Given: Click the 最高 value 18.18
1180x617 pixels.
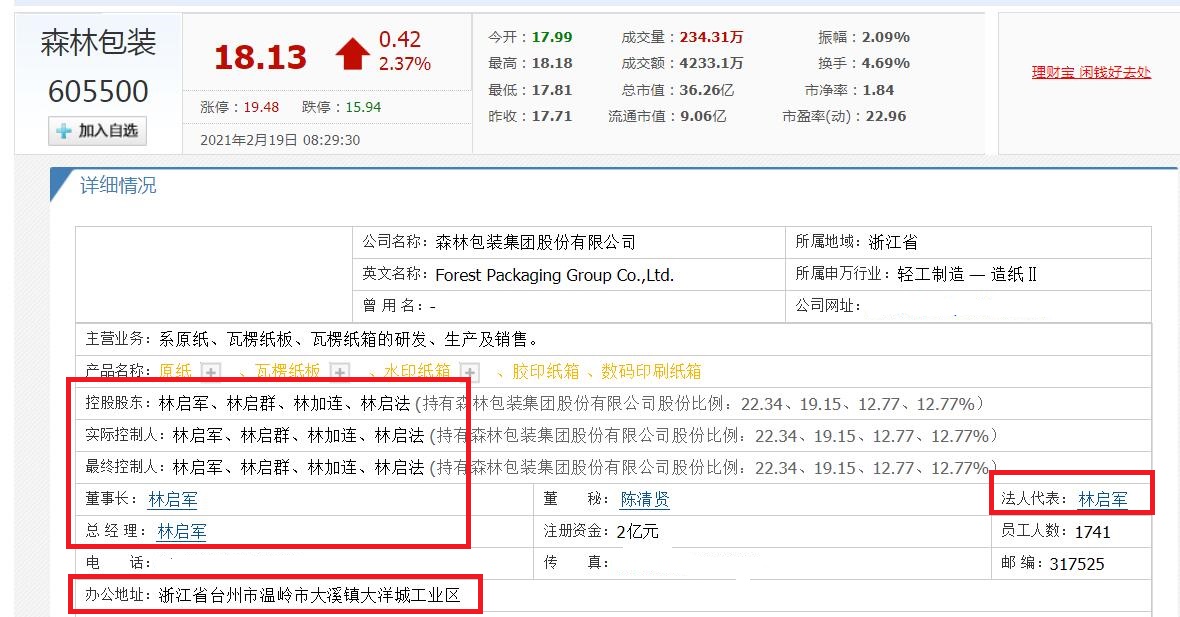Looking at the screenshot, I should (552, 63).
